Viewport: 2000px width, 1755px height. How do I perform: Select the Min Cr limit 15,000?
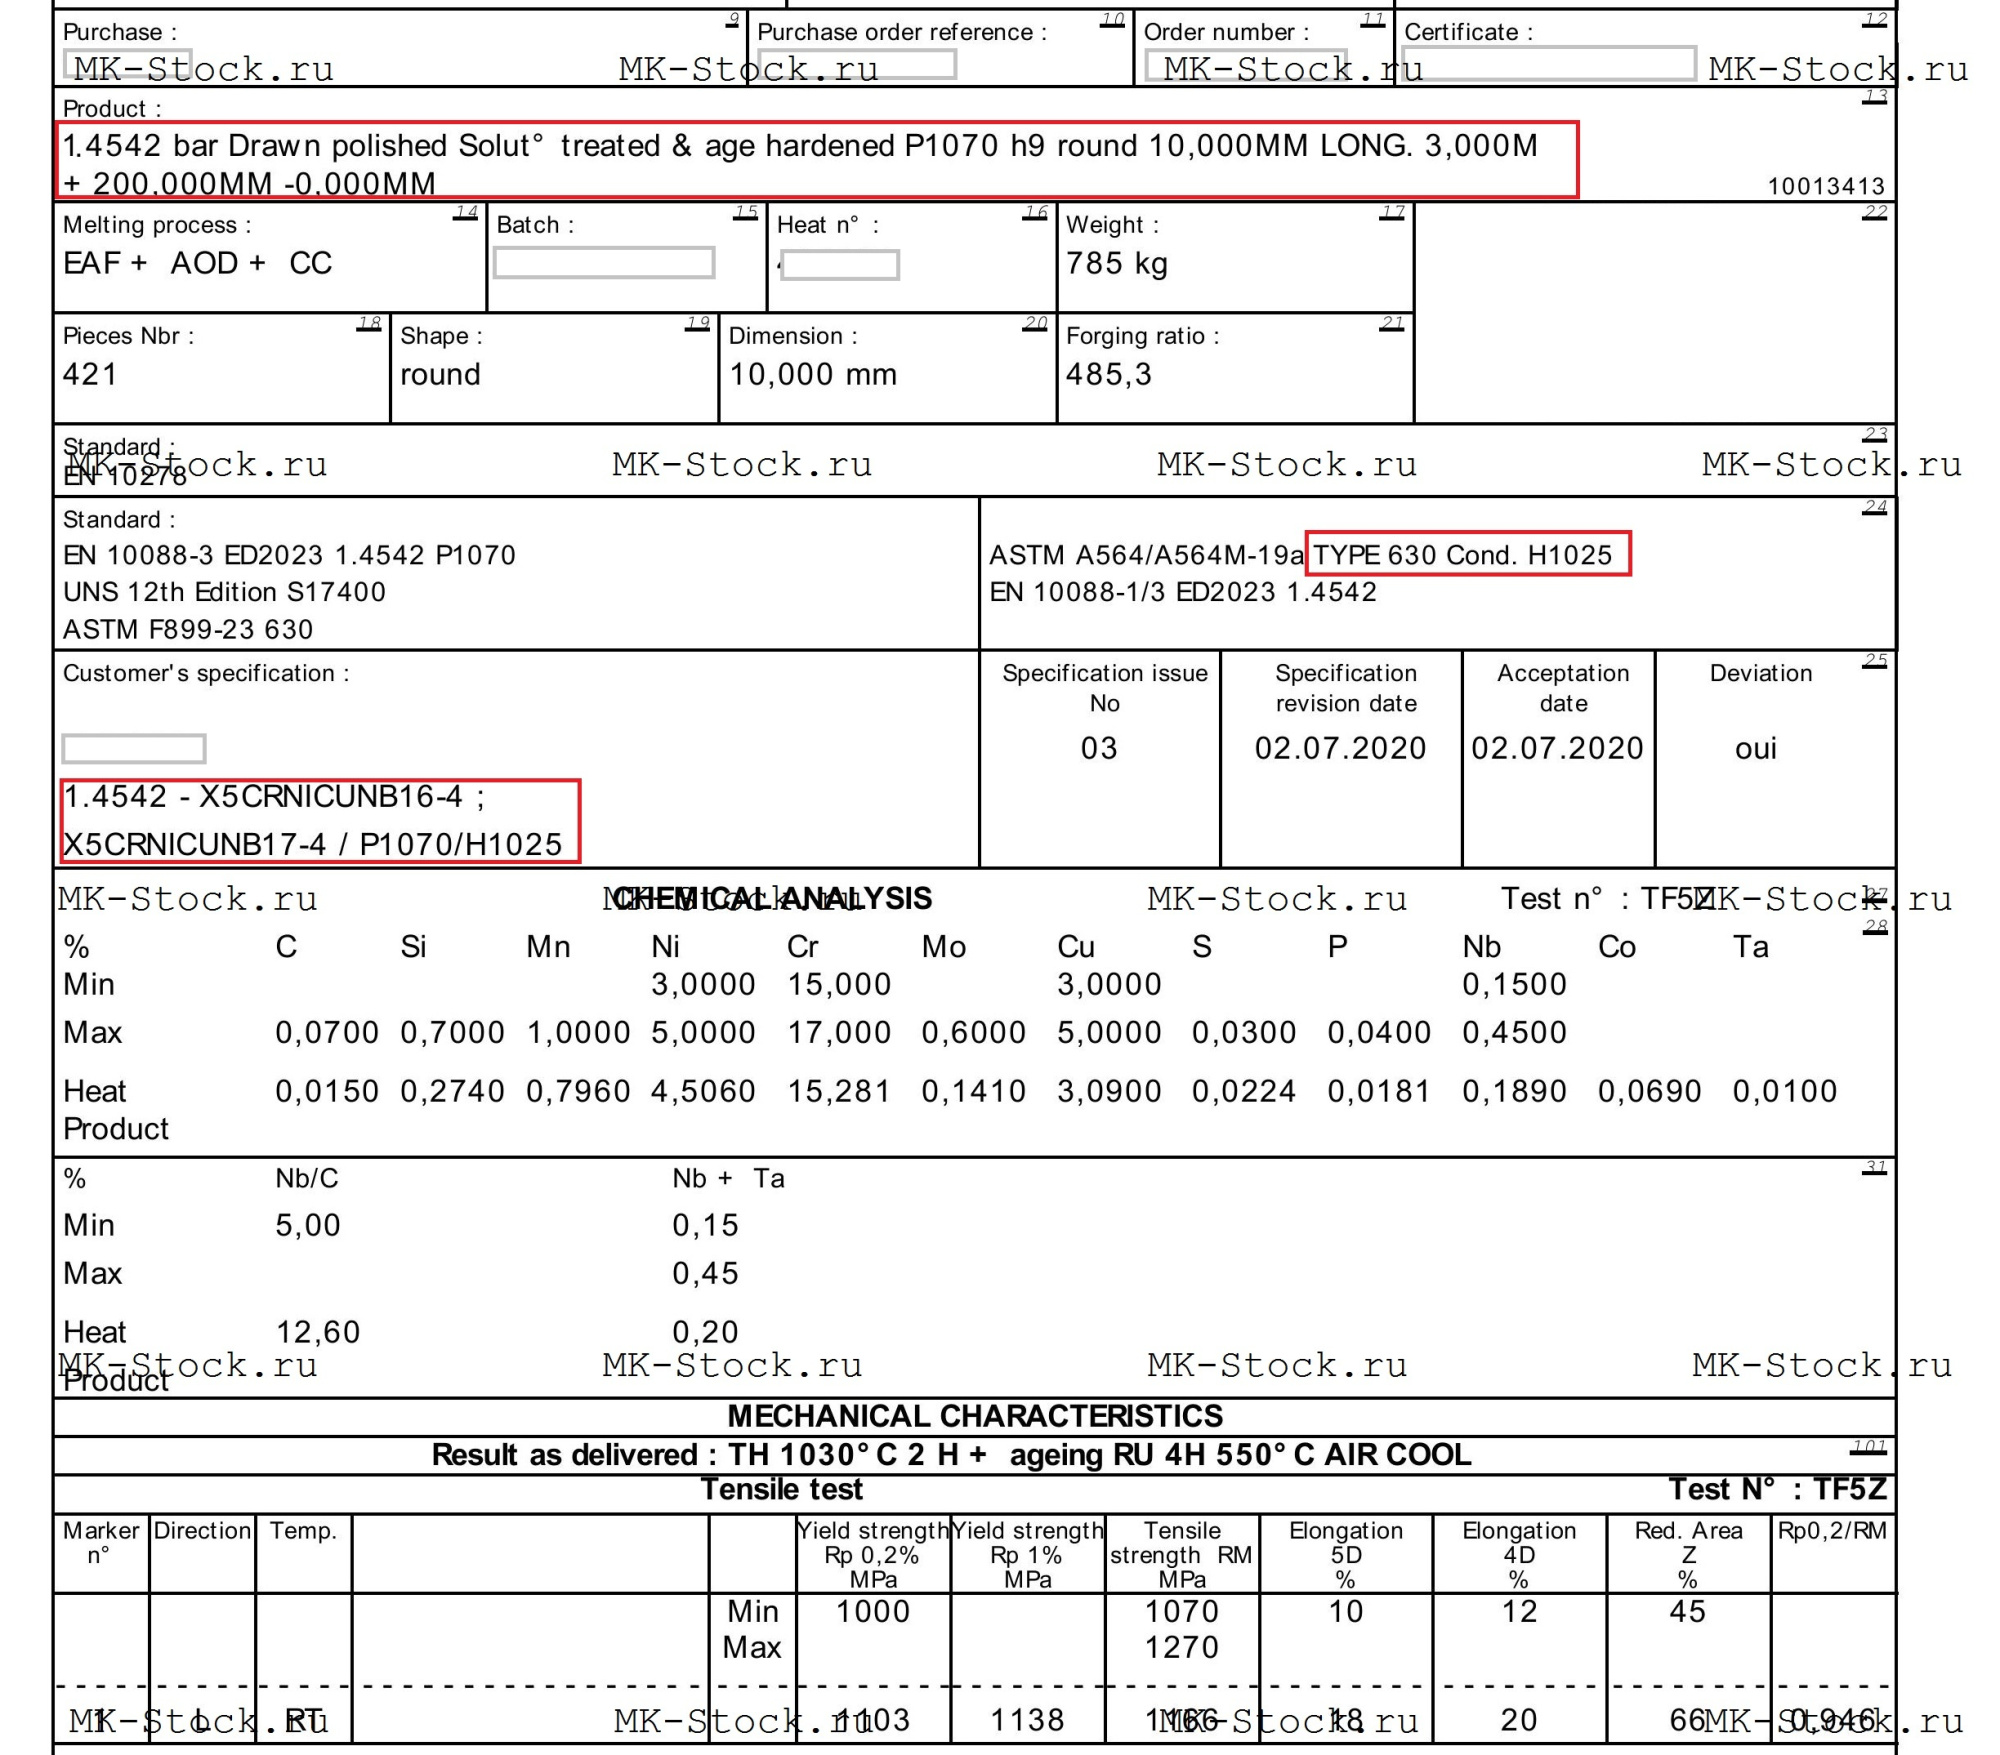click(x=838, y=984)
